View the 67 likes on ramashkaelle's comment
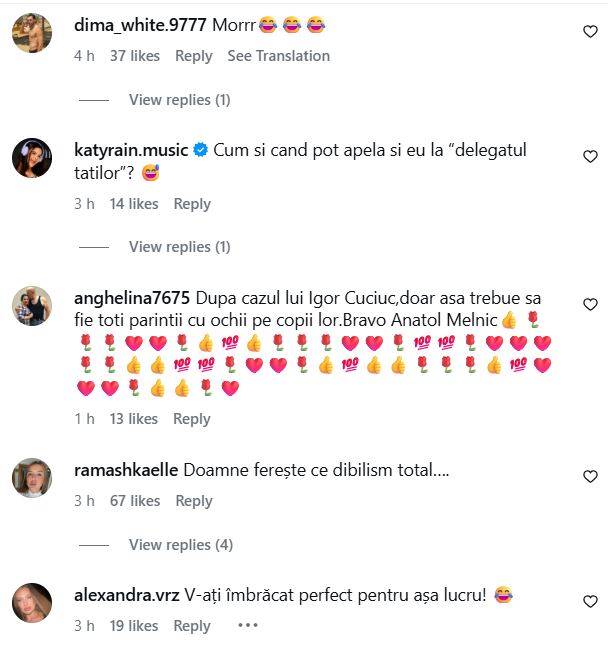Viewport: 608px width, 652px height. click(134, 501)
